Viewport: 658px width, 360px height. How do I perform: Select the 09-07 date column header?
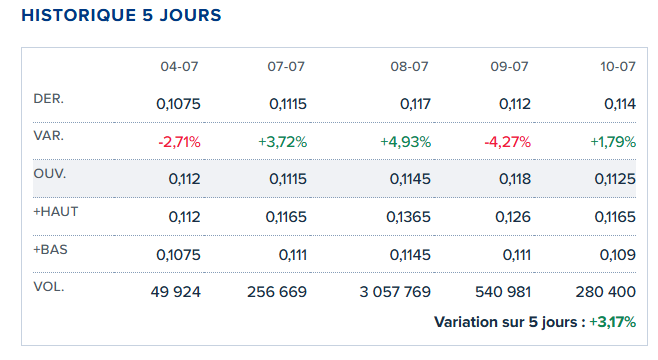509,67
